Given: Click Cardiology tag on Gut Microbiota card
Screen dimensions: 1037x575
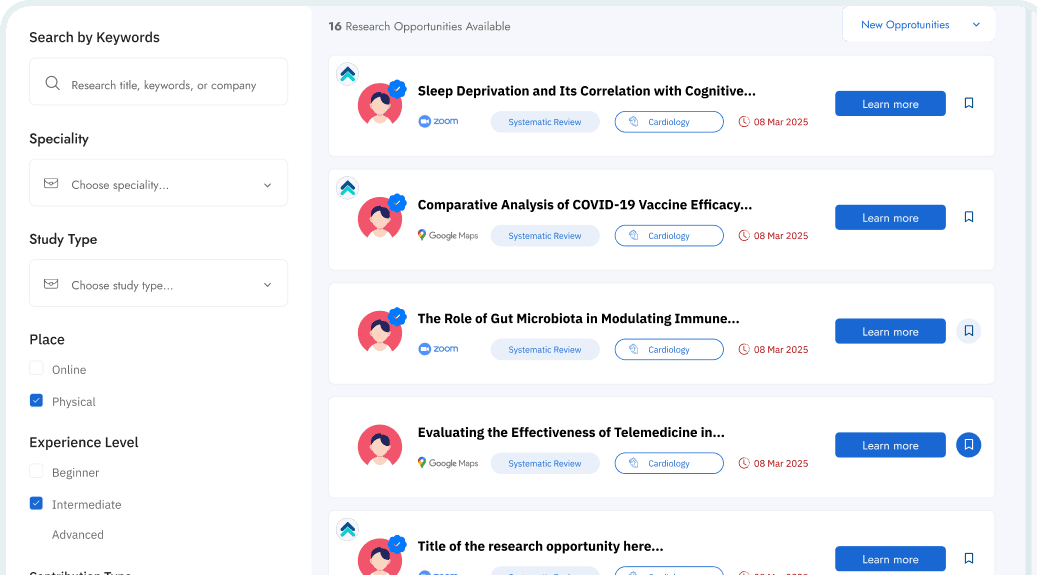Looking at the screenshot, I should pyautogui.click(x=668, y=350).
